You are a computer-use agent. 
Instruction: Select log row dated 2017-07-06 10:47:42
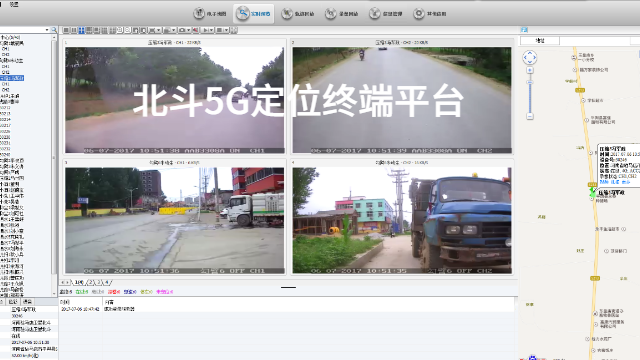[x=287, y=309]
